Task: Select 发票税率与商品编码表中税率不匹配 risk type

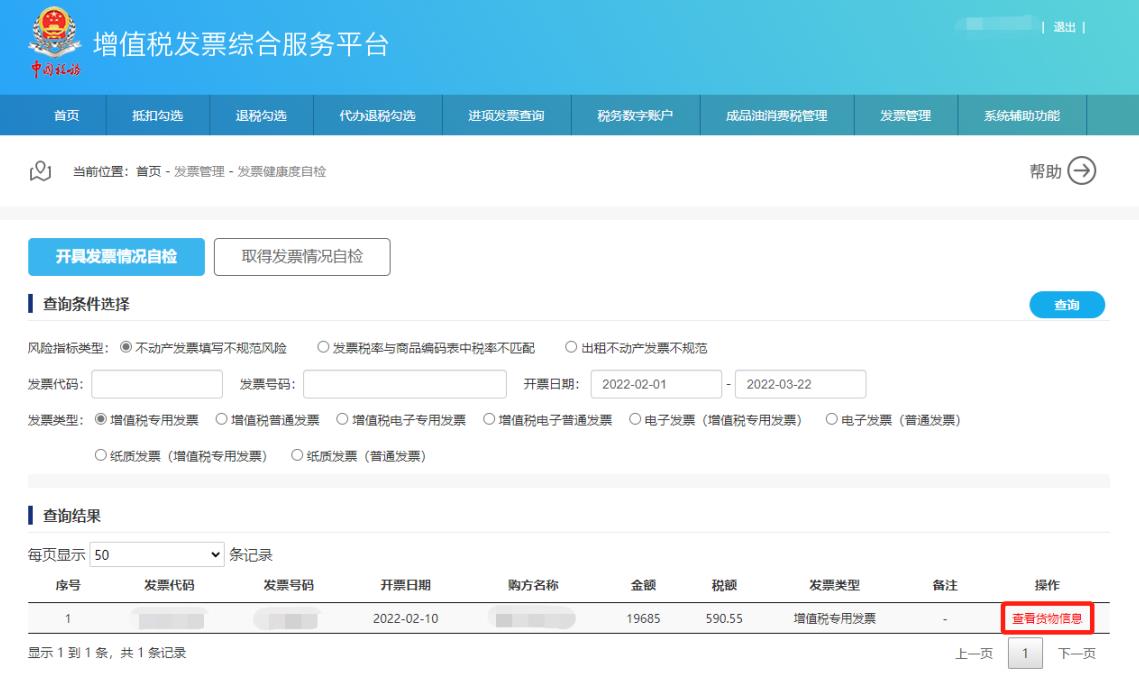Action: point(324,348)
